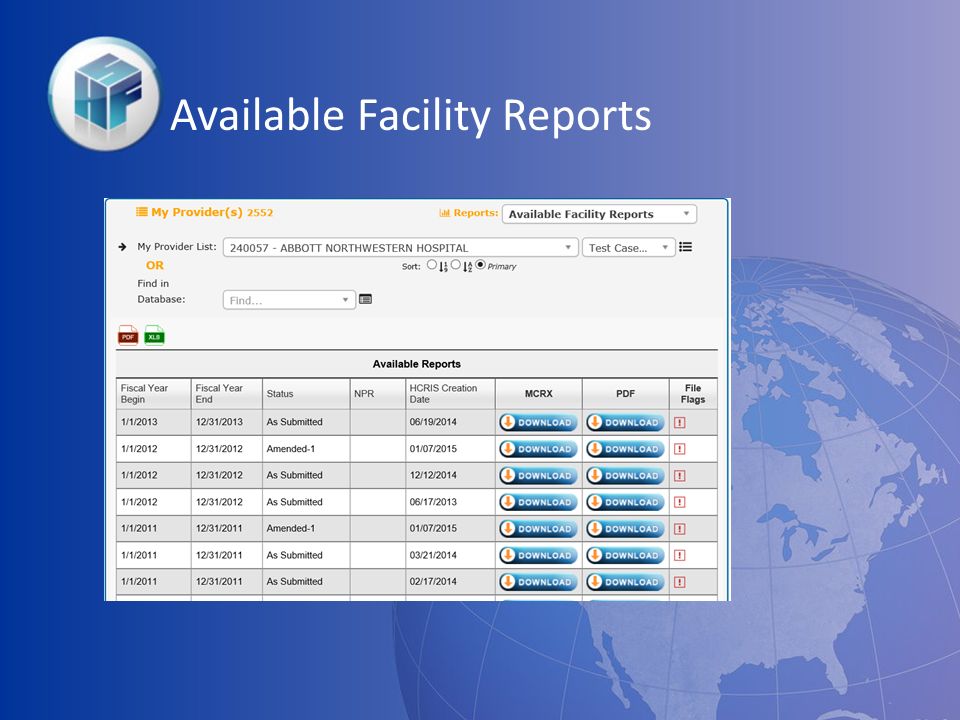Download MCRX for report created 03/21/2014
This screenshot has height=720, width=960.
point(538,555)
